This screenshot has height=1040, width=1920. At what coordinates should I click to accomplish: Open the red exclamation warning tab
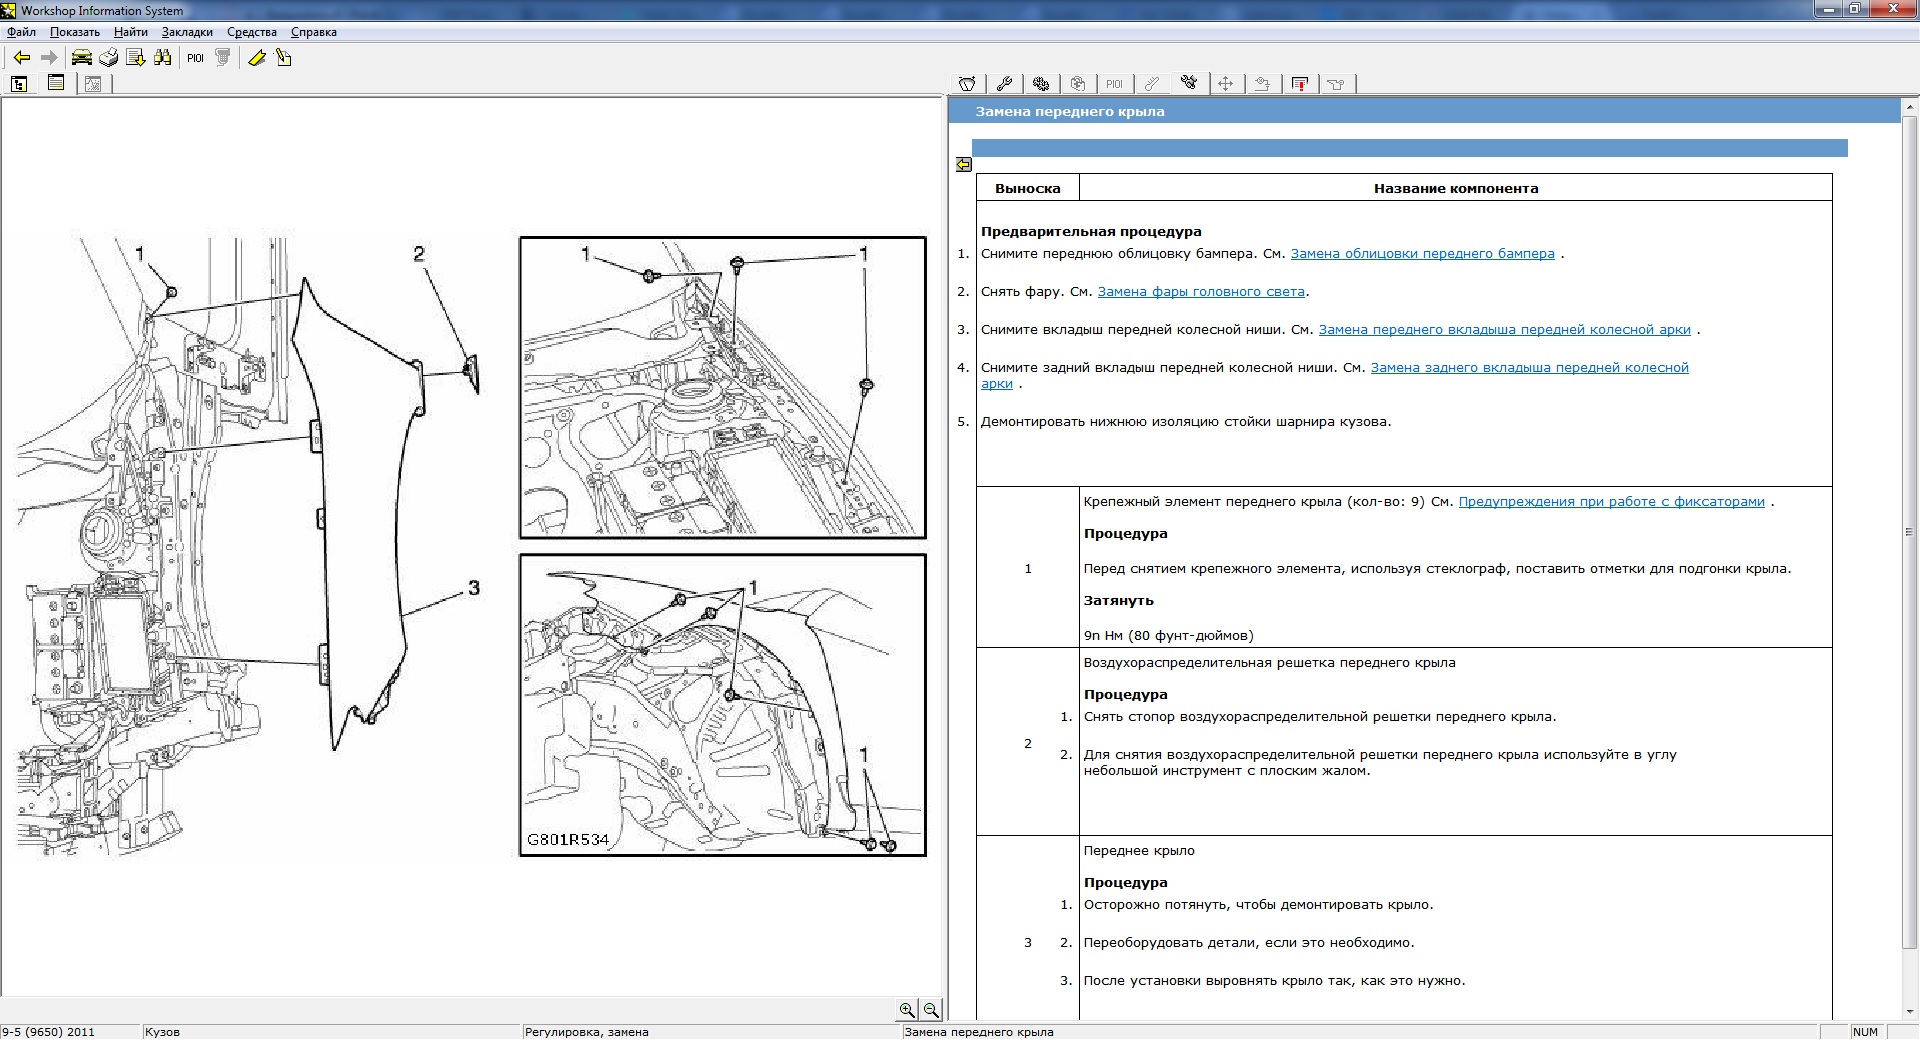pyautogui.click(x=1300, y=84)
